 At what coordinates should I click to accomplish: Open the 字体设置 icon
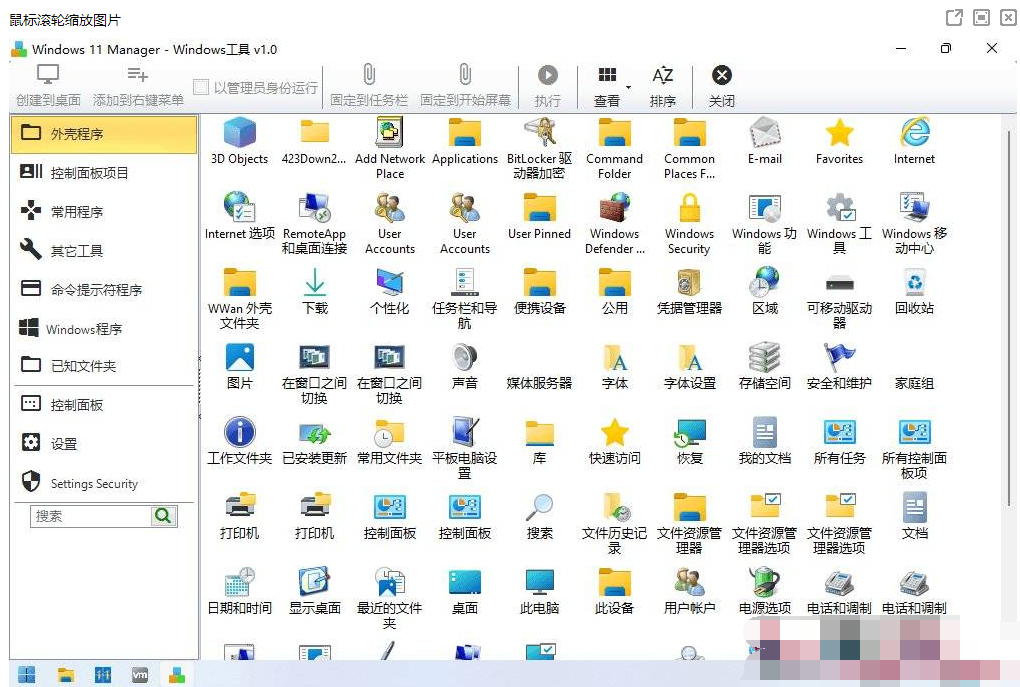pos(690,366)
